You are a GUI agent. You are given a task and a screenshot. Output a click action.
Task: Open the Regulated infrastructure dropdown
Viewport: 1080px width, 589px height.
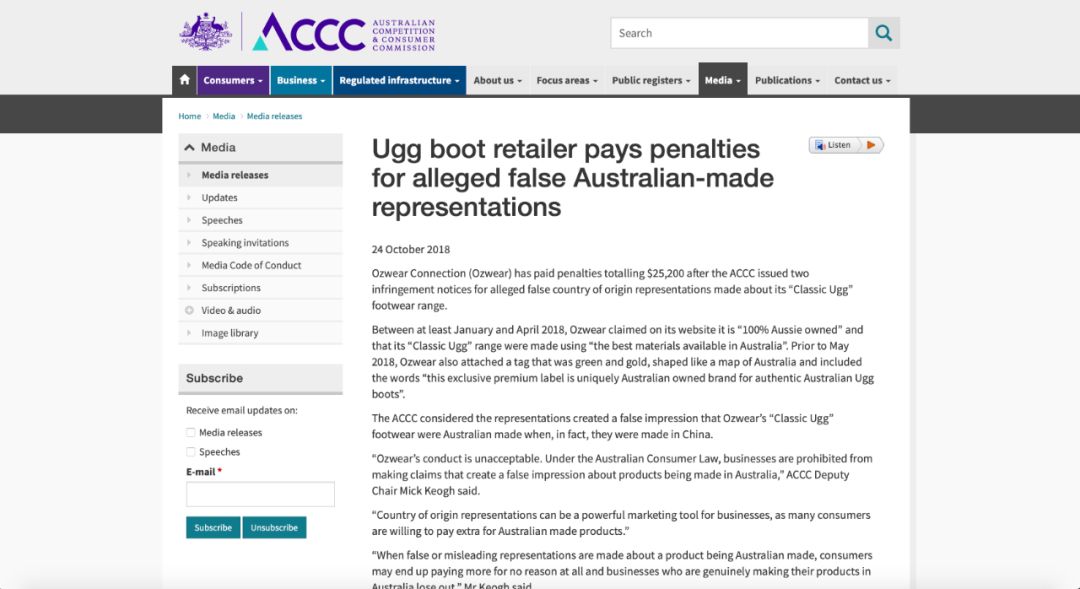(x=399, y=80)
